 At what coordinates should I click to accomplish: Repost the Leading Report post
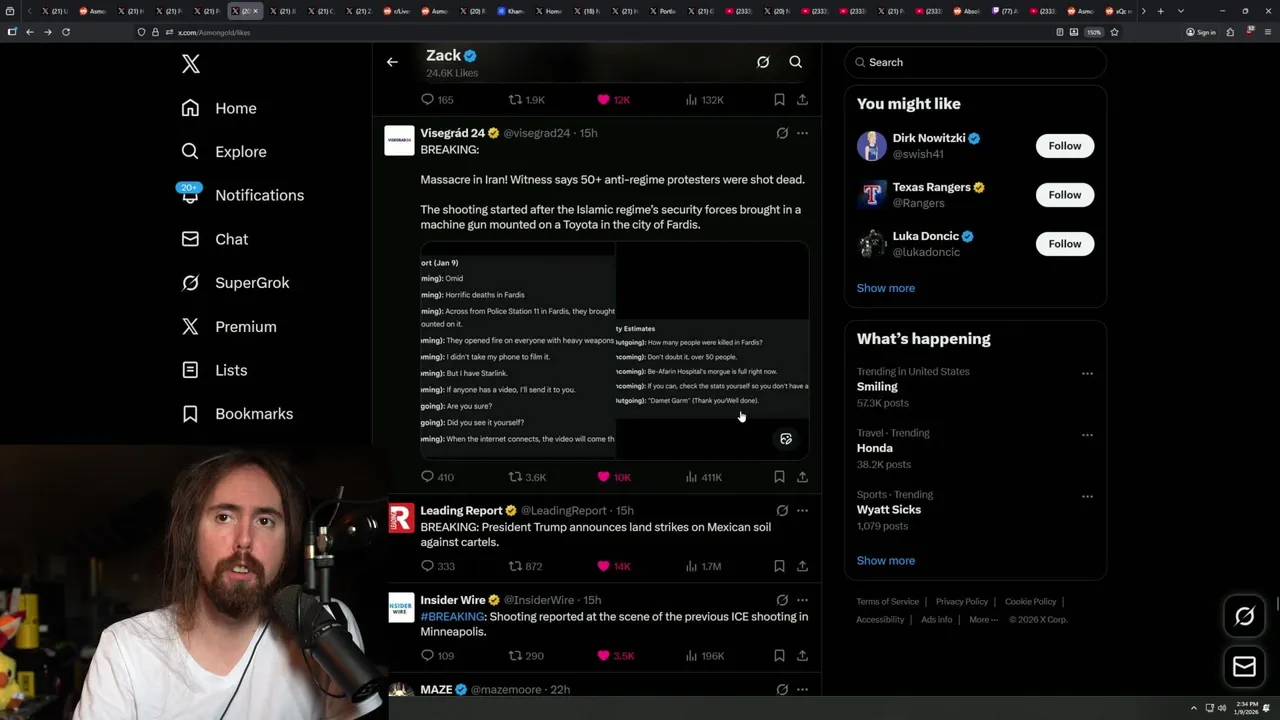[526, 566]
